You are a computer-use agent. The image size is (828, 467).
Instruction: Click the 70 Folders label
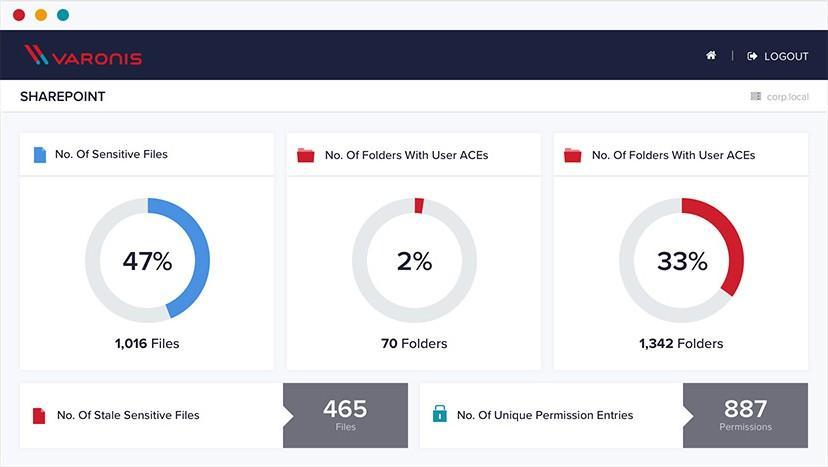tap(414, 344)
